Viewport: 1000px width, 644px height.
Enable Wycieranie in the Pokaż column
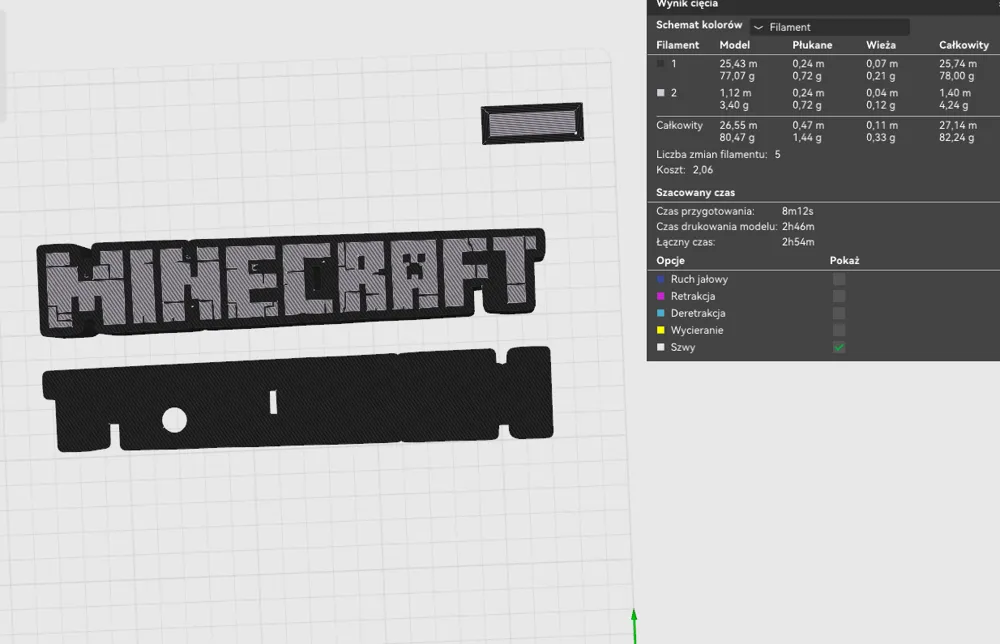(x=838, y=330)
